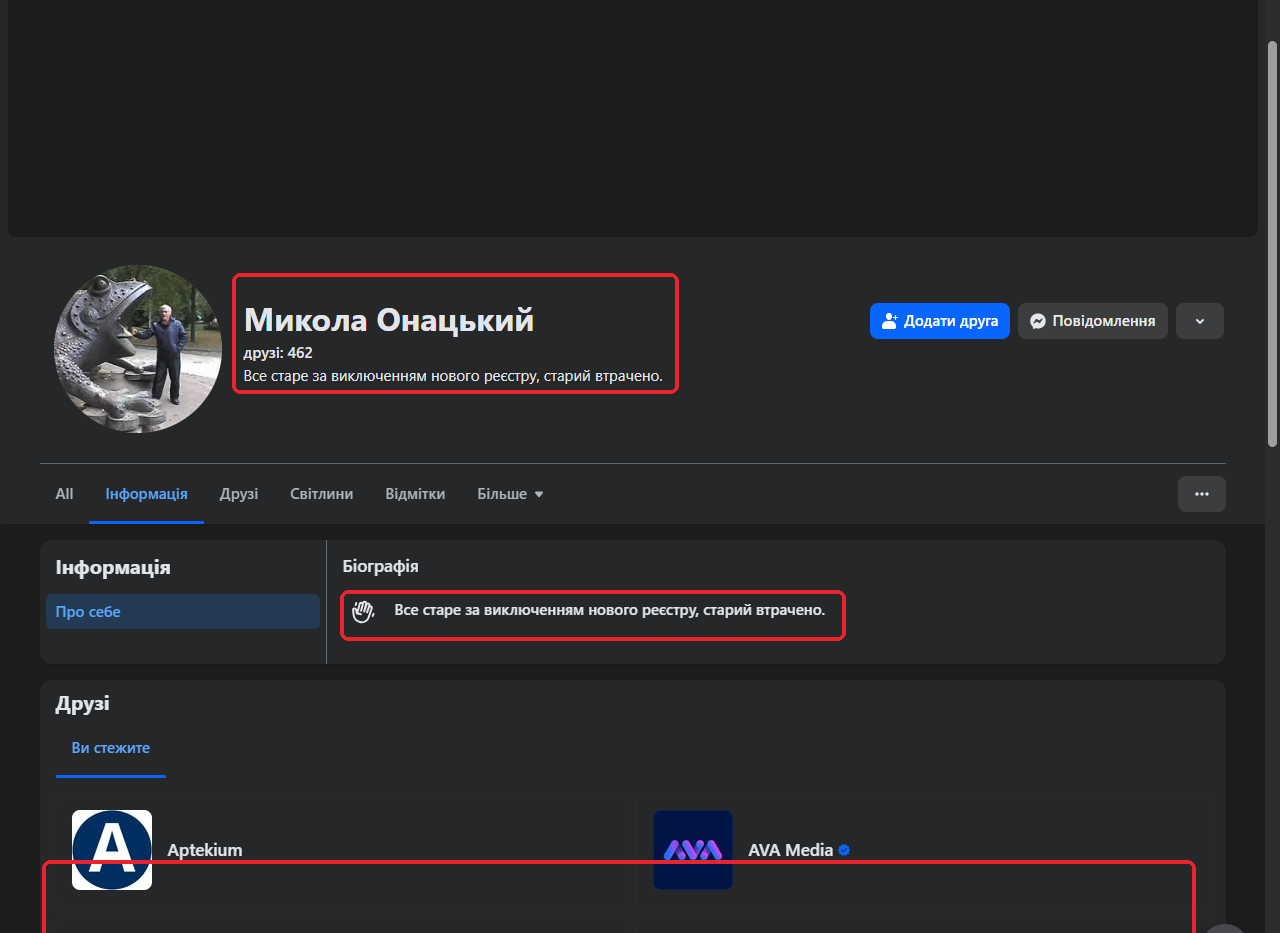Viewport: 1280px width, 933px height.
Task: Open the AVA Media page link
Action: point(791,850)
